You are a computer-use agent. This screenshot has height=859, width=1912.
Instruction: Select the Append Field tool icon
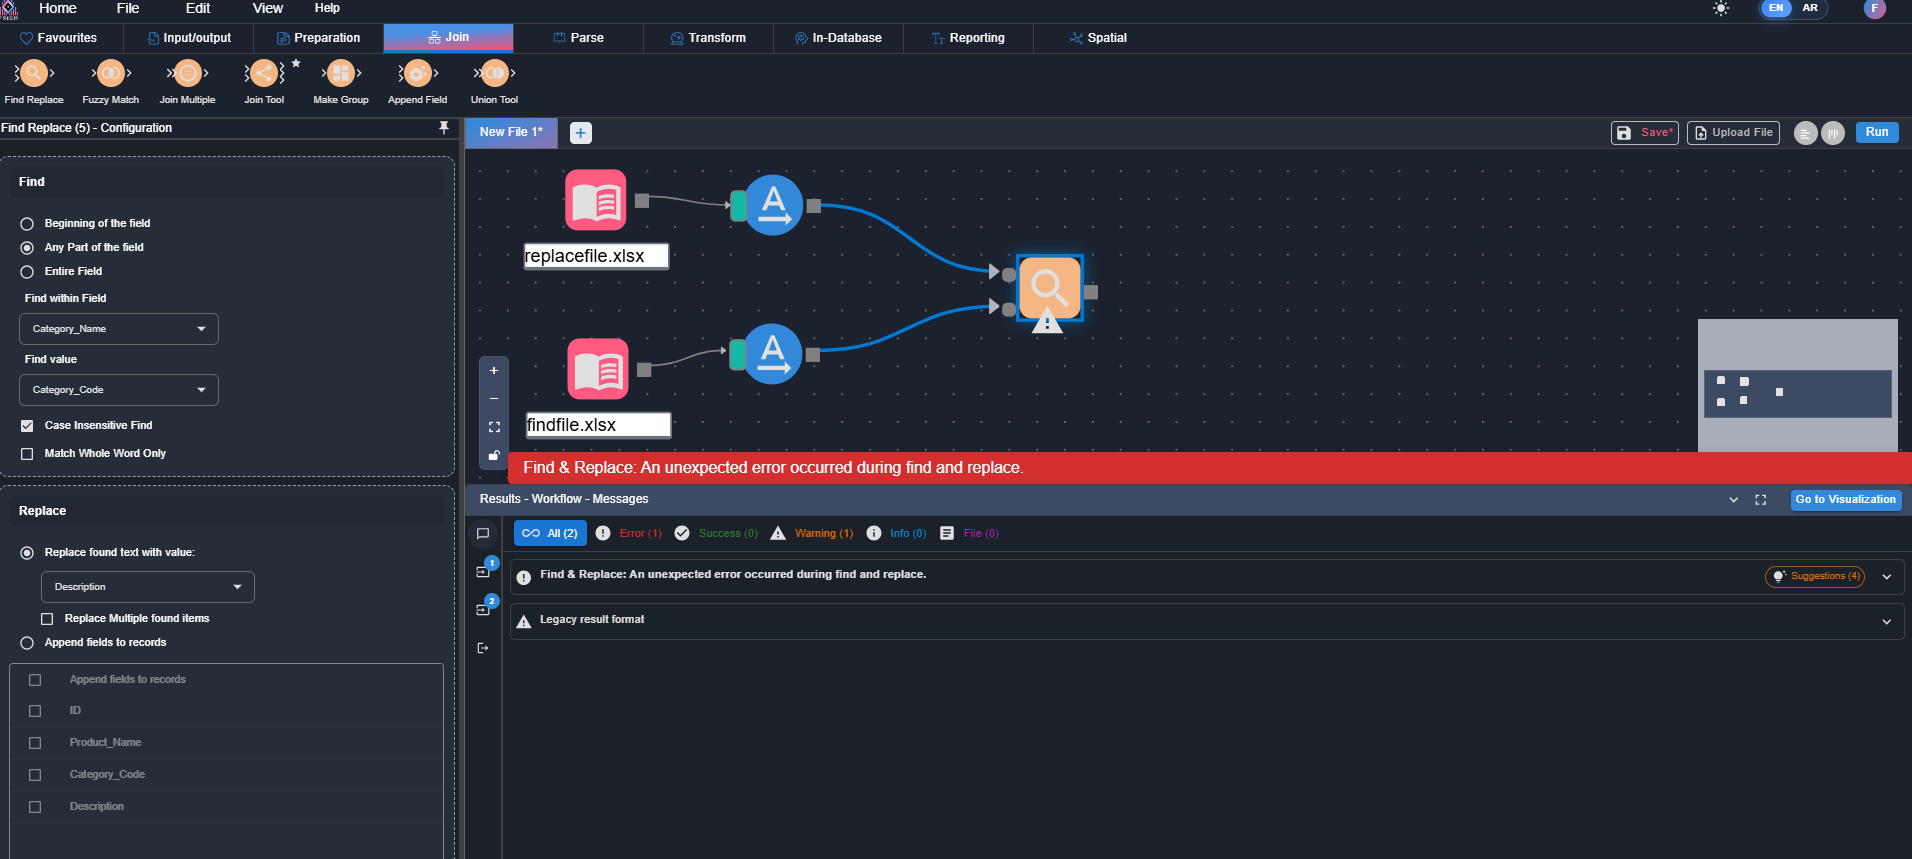tap(417, 74)
